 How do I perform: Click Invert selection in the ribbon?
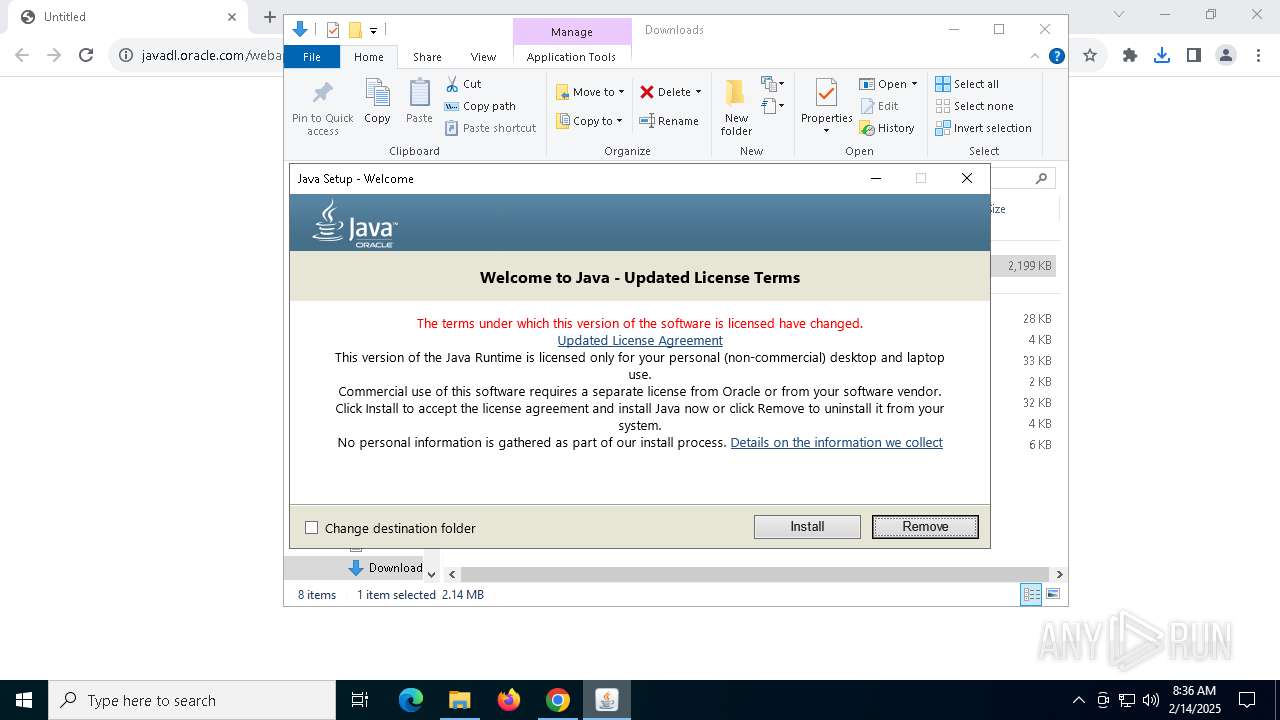983,128
